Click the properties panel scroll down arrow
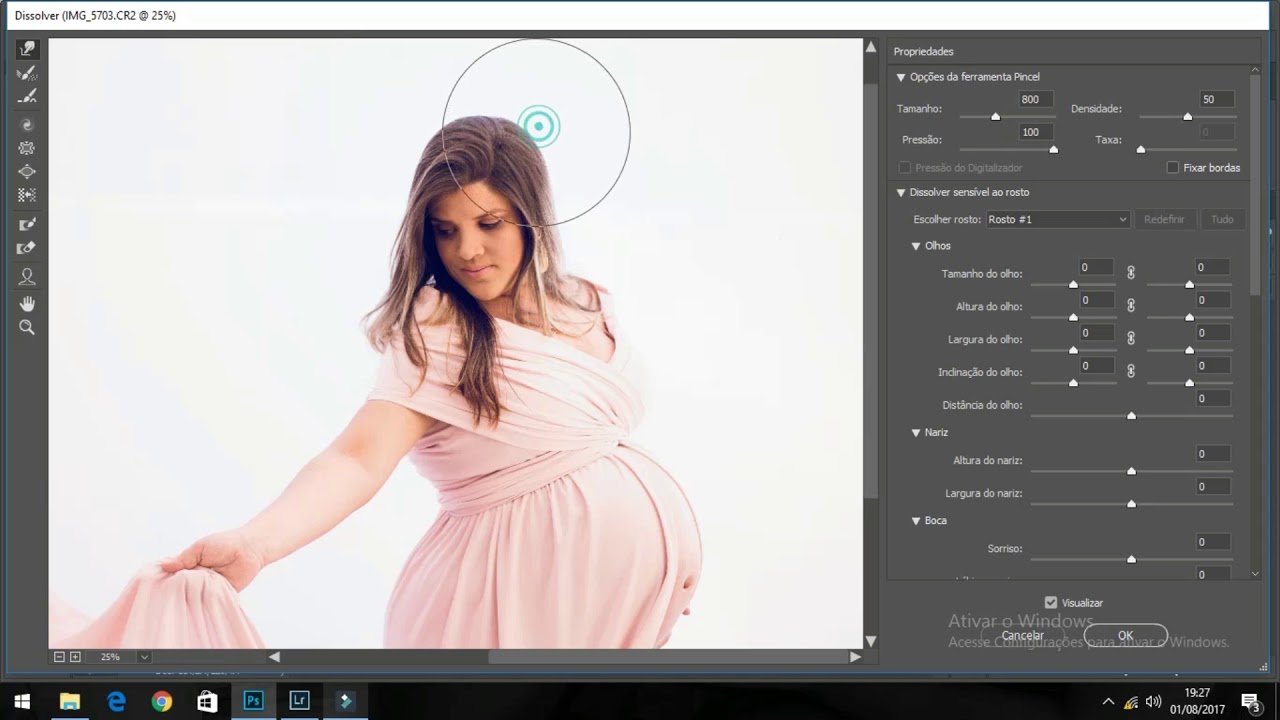Screen dimensions: 1280x720 (x=1255, y=572)
